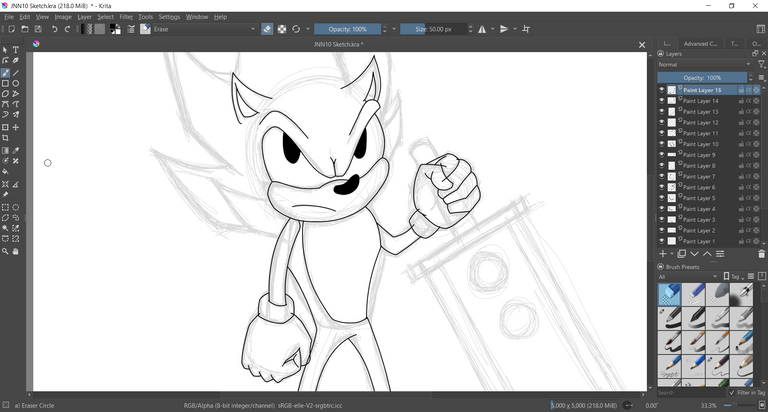Select the Rectangular Selection tool
This screenshot has height=412, width=768.
[5, 207]
